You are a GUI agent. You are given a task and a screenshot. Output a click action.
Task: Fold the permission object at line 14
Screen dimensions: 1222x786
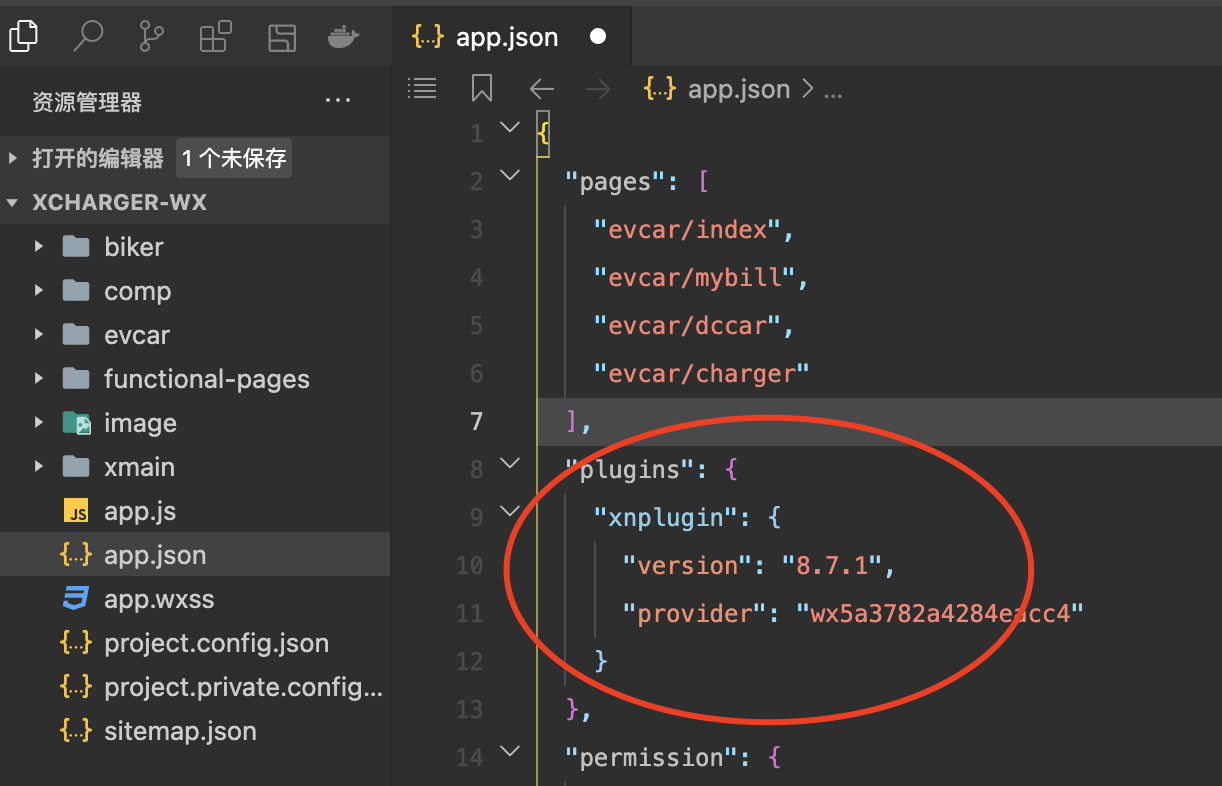510,752
